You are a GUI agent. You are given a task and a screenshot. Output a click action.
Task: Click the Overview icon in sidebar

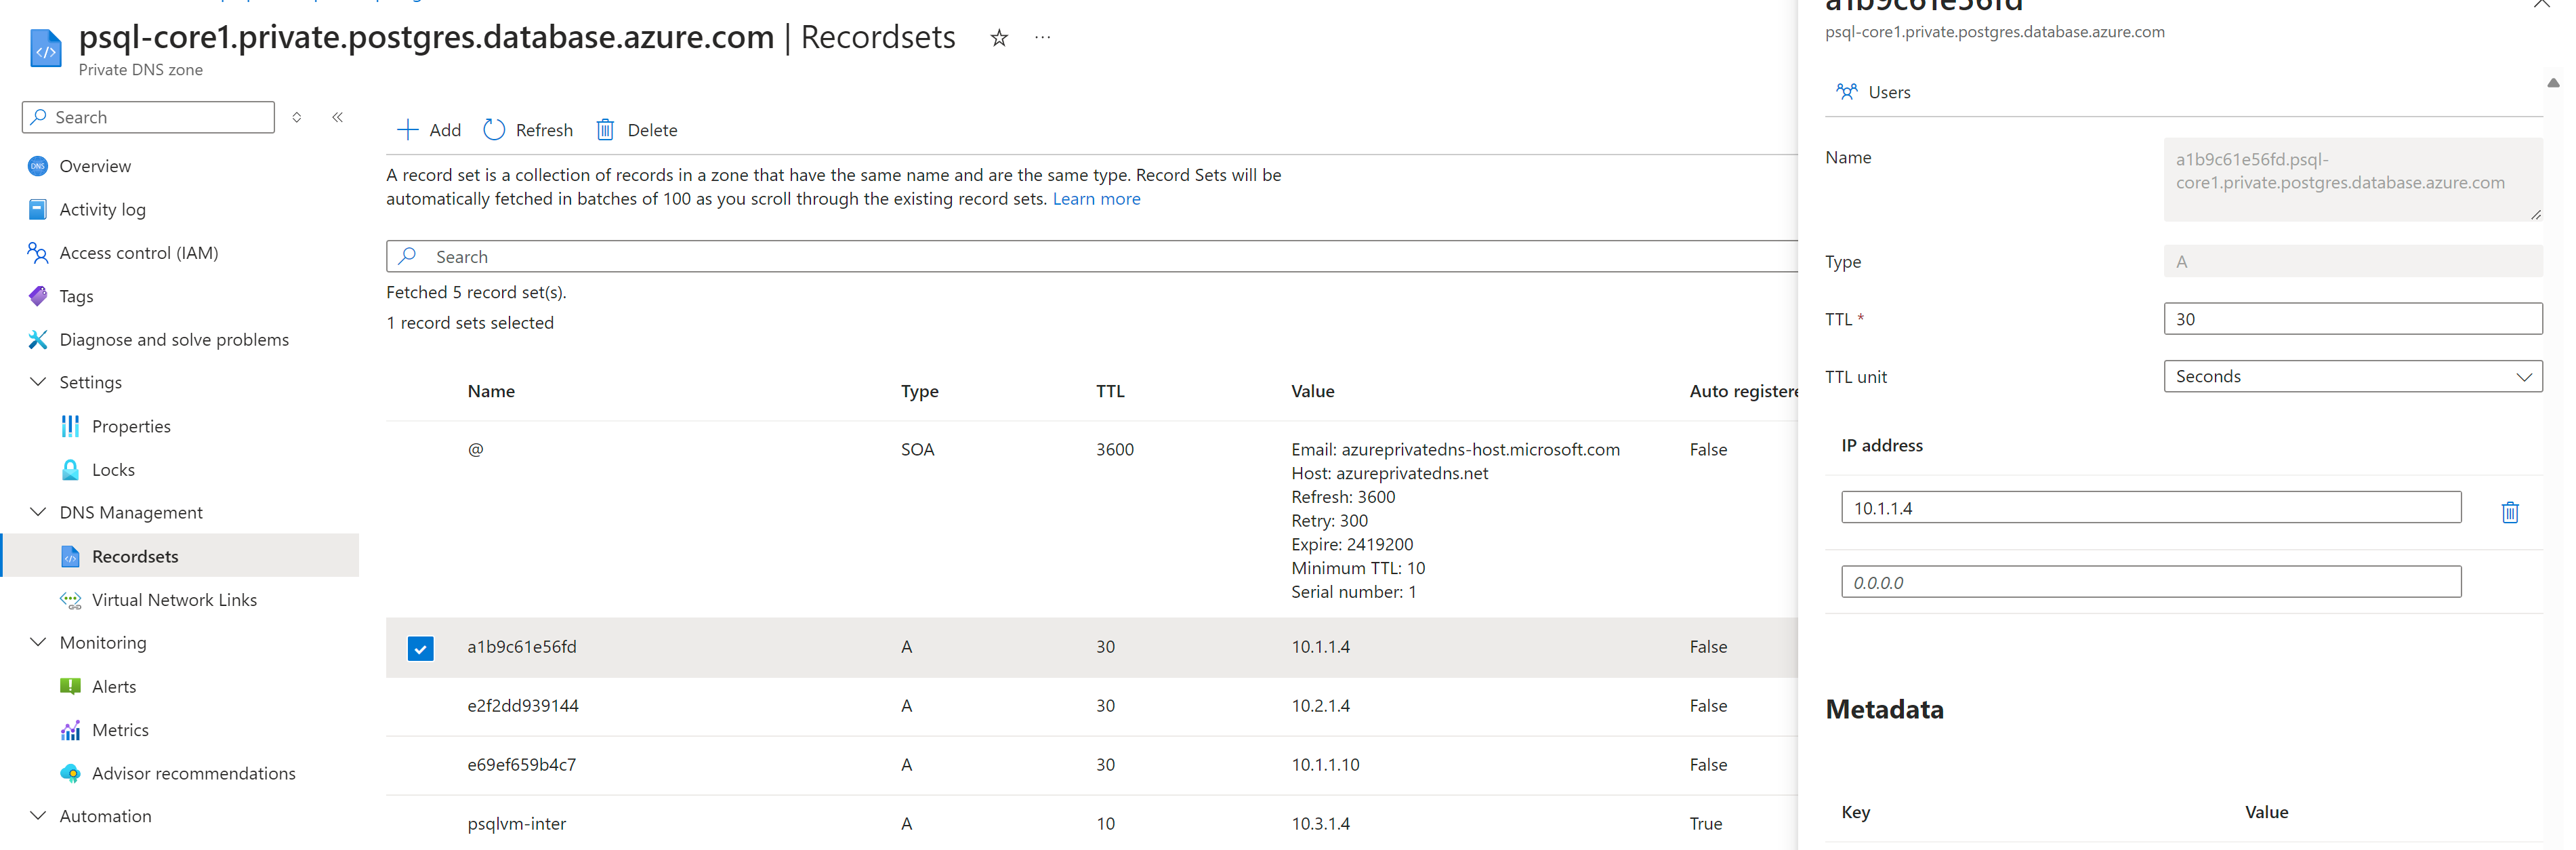click(x=38, y=166)
